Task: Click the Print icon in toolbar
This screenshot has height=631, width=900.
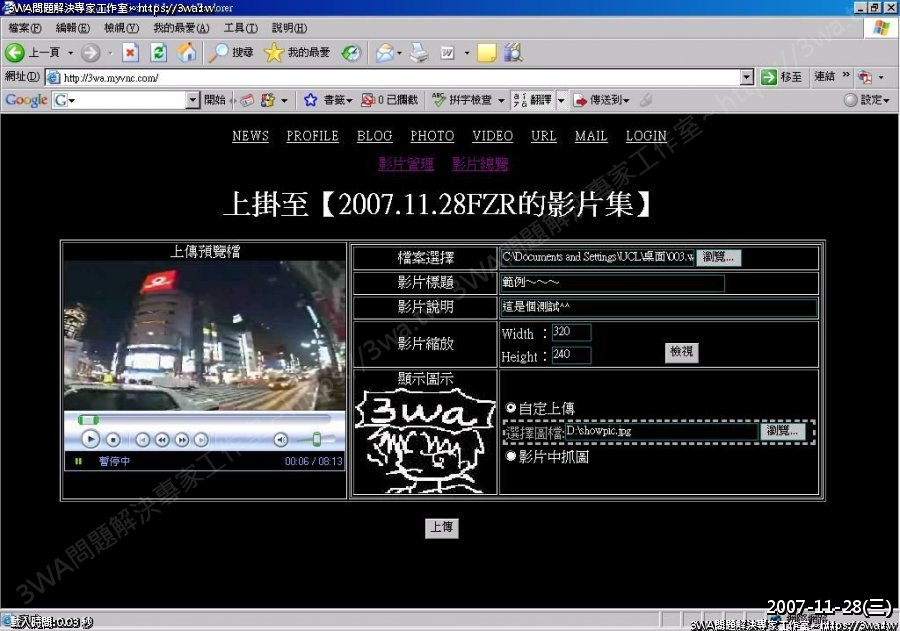Action: (x=420, y=53)
